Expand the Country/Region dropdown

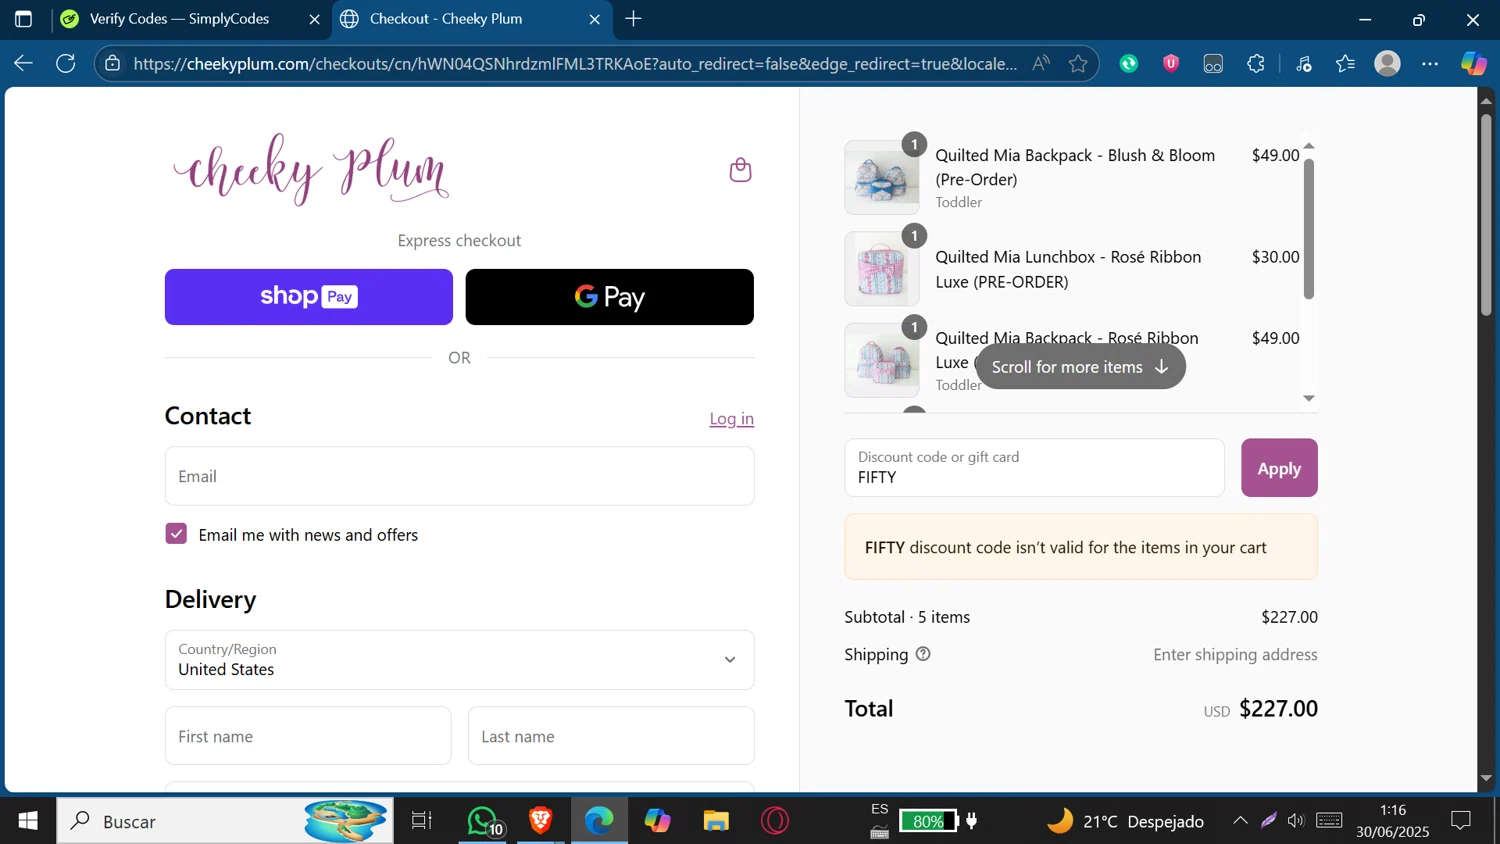[459, 660]
